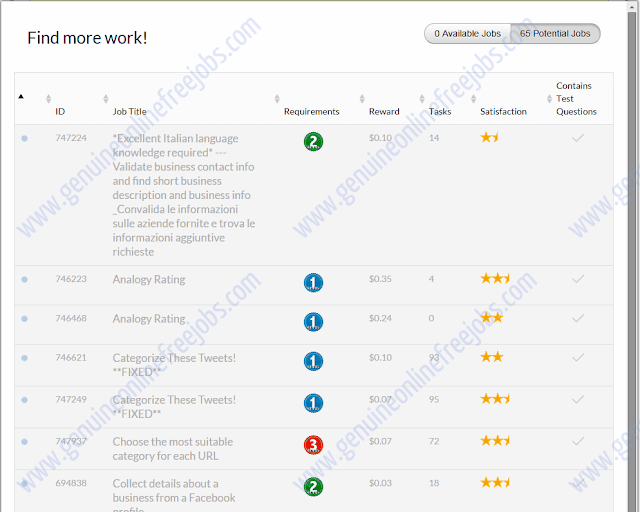Click the tasks count 72
This screenshot has height=512, width=640.
pyautogui.click(x=434, y=441)
